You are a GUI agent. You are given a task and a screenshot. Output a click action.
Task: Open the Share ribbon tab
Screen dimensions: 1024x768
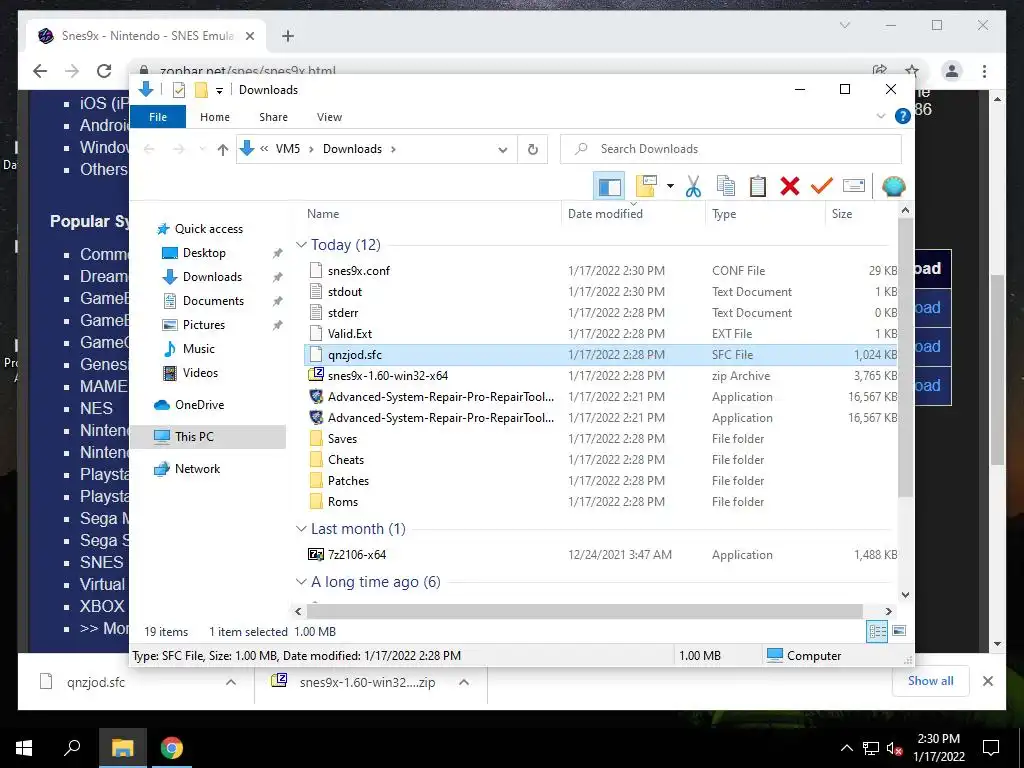pos(273,117)
